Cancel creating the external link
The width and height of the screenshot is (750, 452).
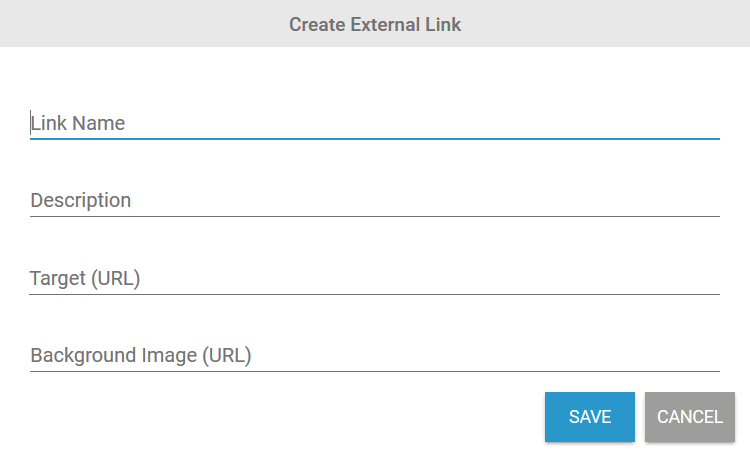[x=690, y=417]
